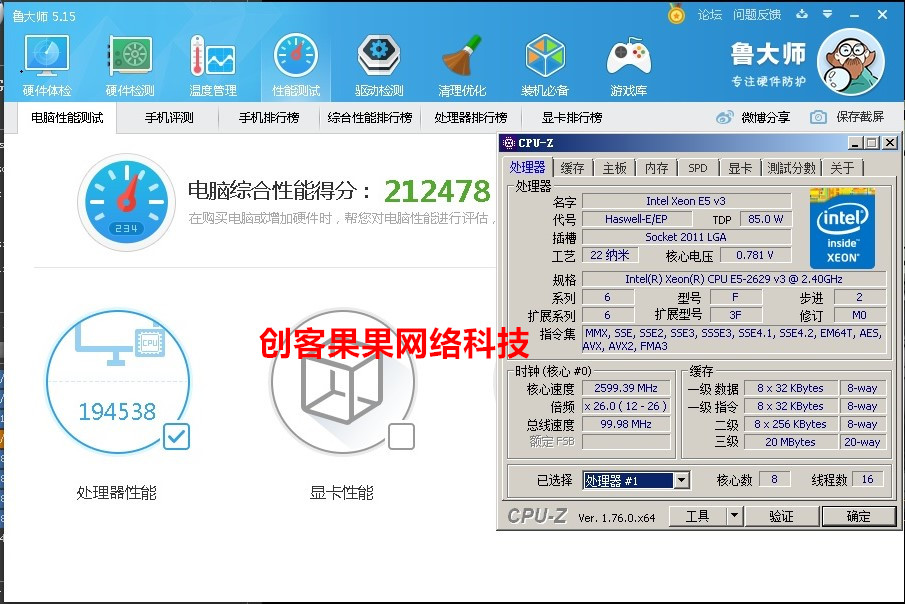The height and width of the screenshot is (604, 905).
Task: Open the 问题反馈 feedback link
Action: pos(757,15)
